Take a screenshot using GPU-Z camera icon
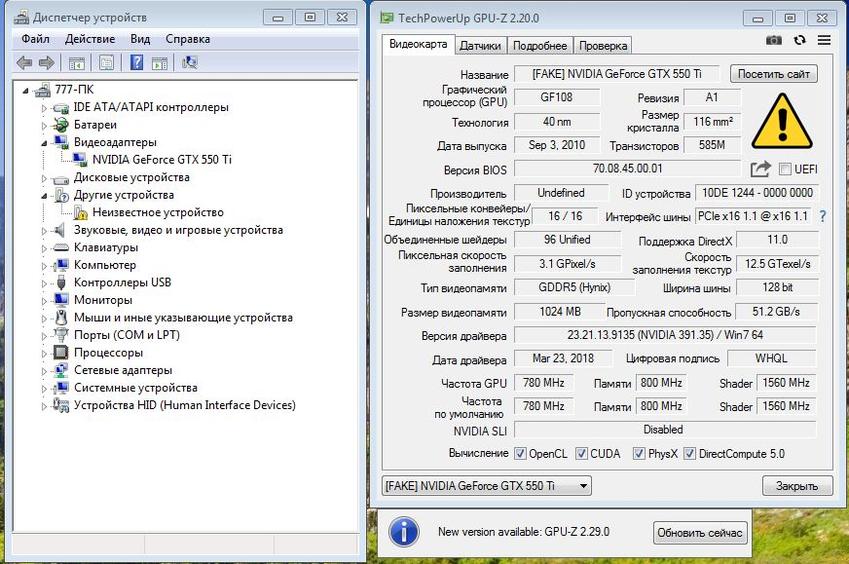The width and height of the screenshot is (849, 564). click(x=774, y=40)
